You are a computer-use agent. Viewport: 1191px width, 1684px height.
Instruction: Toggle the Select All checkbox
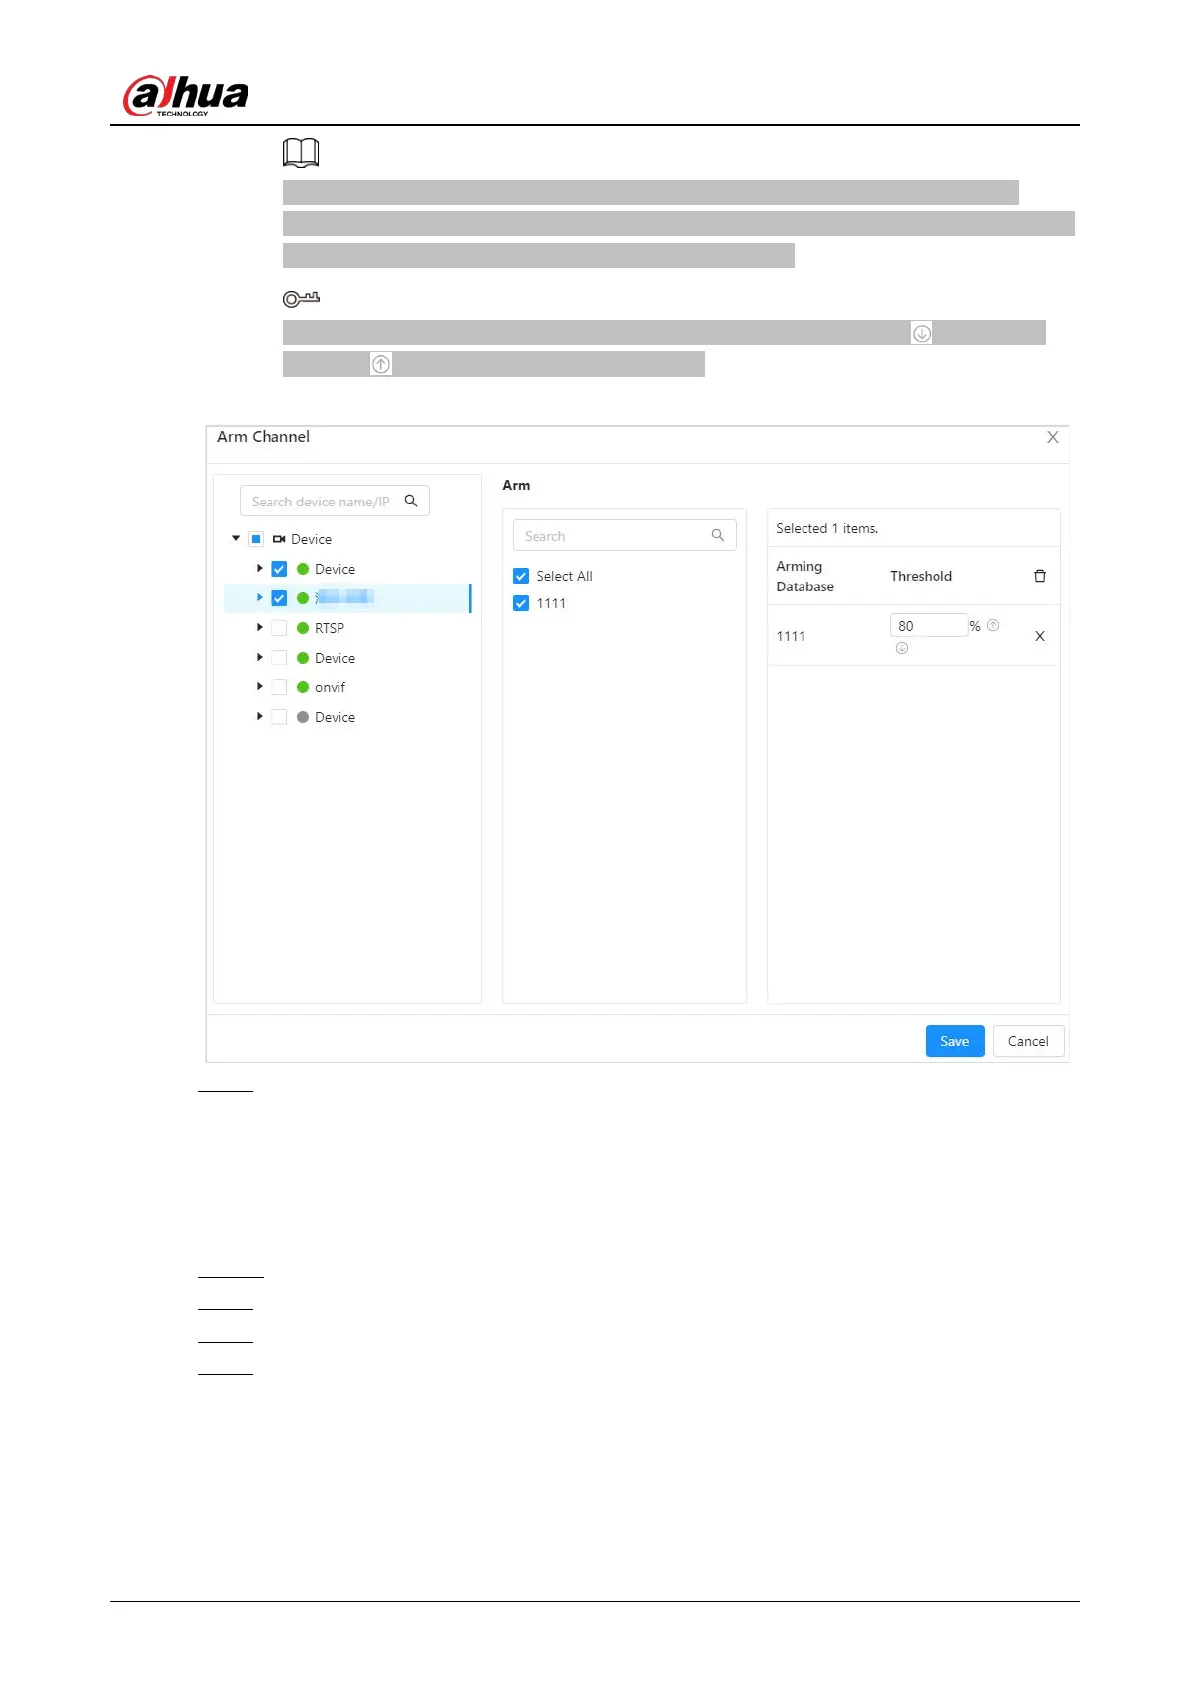[521, 576]
